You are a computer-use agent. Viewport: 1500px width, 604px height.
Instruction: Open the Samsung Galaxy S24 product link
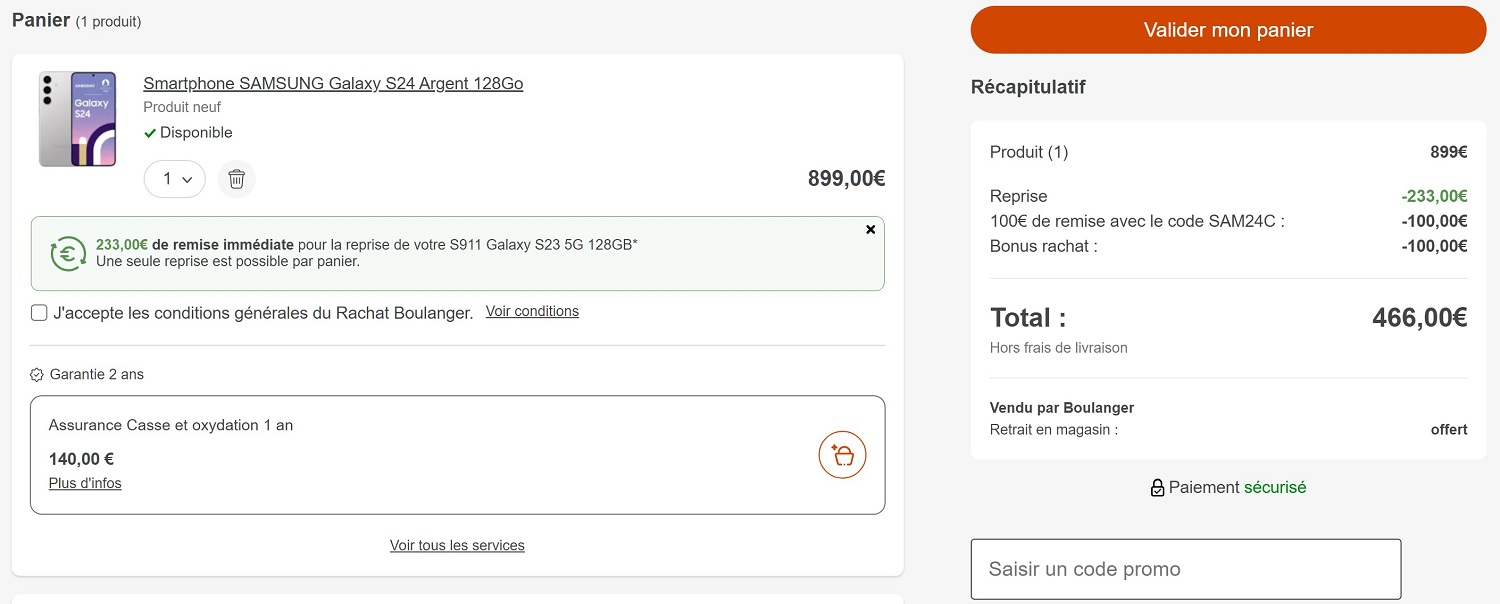[333, 84]
